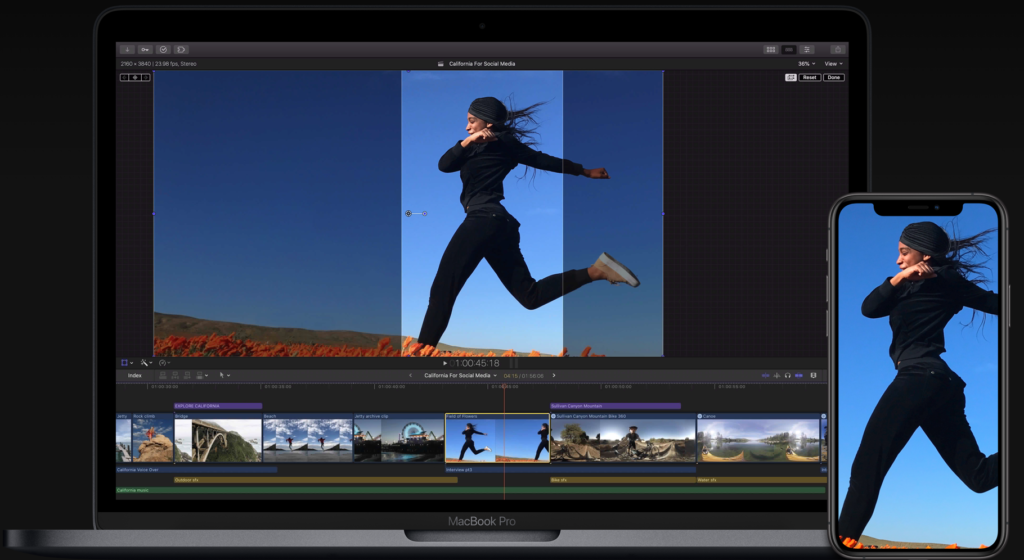Click the playhead on timeline ruler

pos(504,386)
